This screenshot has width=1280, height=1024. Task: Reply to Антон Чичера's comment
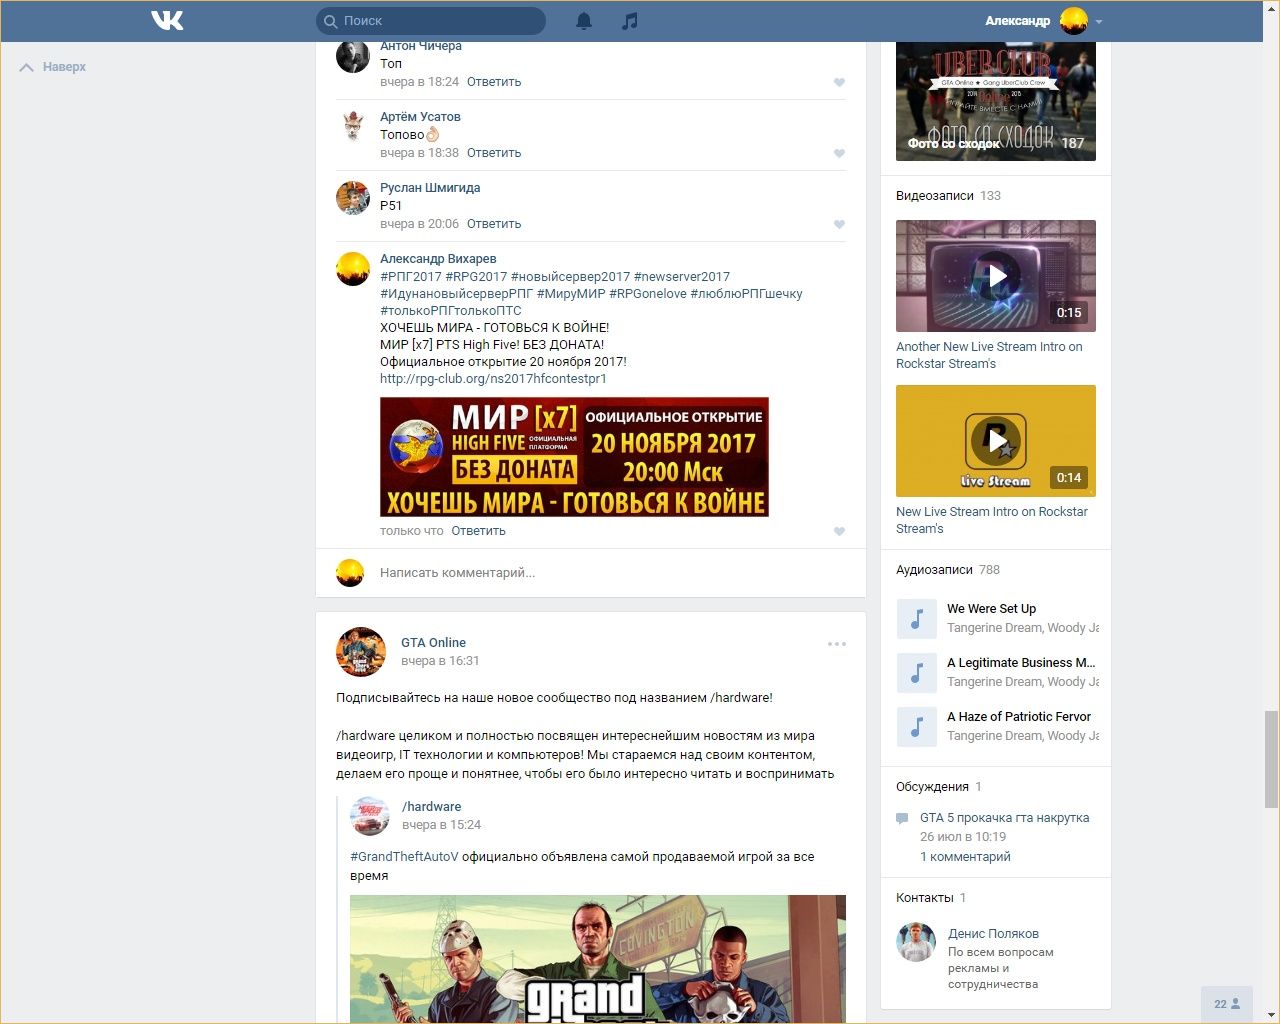coord(494,82)
